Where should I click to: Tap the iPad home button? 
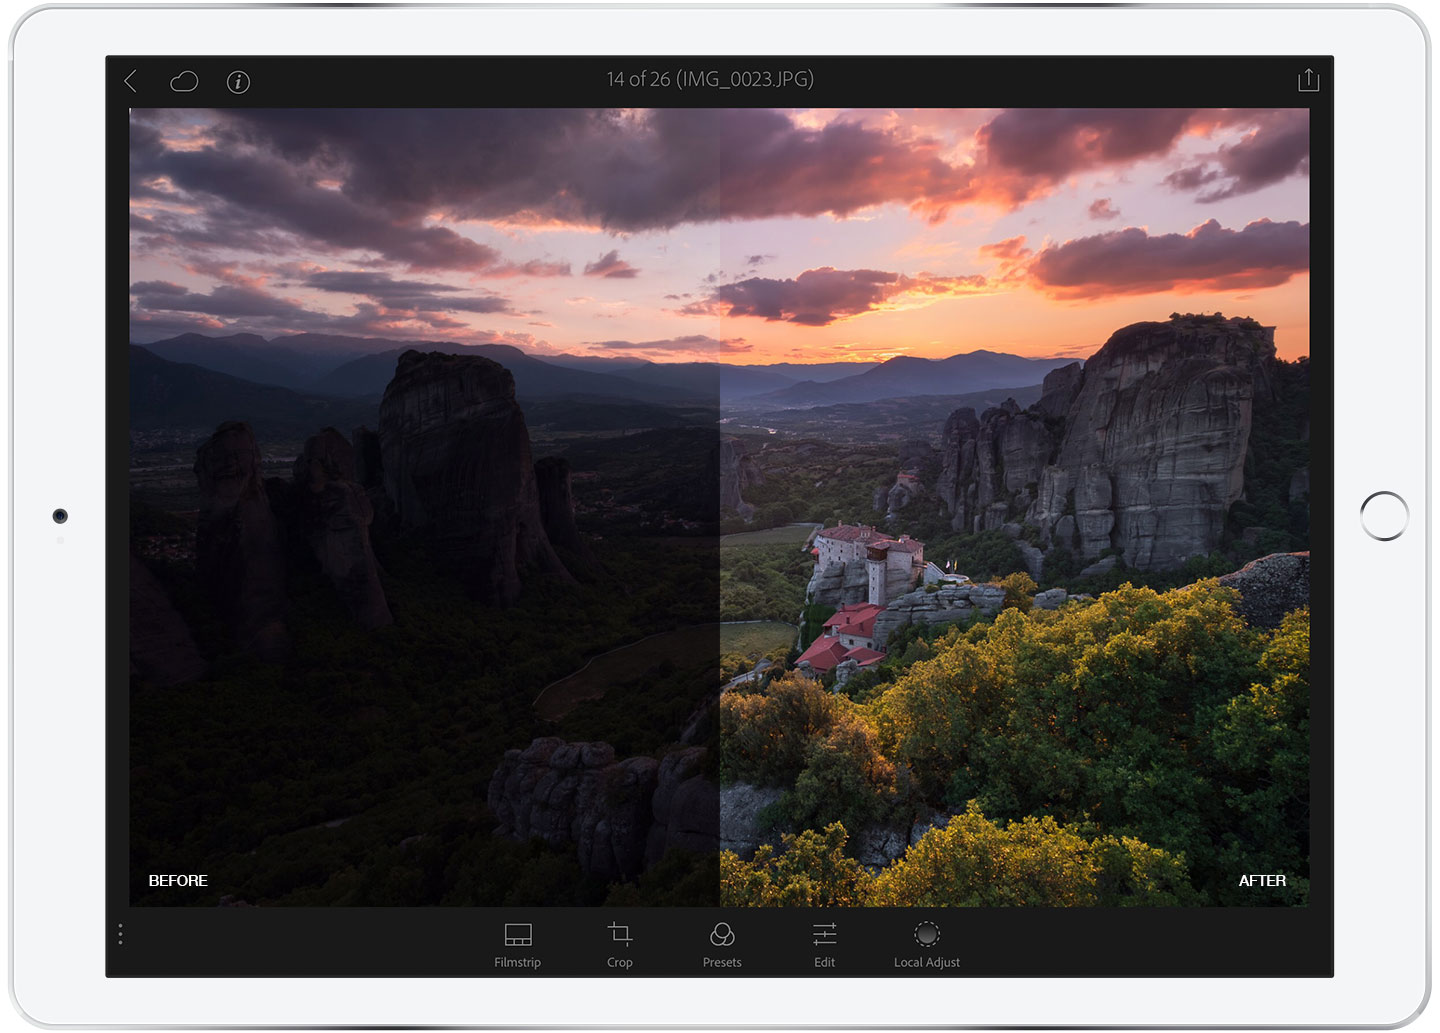click(1384, 516)
